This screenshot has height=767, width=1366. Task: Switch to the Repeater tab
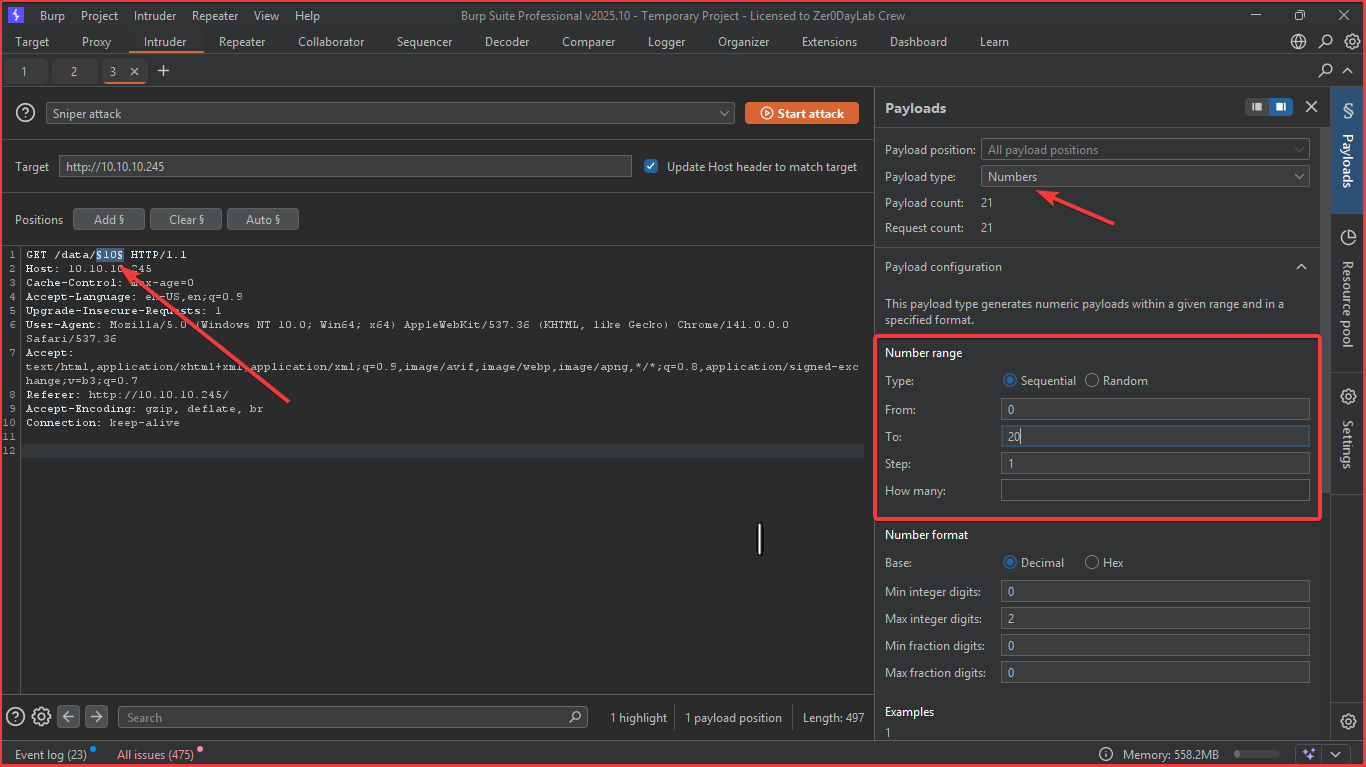point(242,42)
